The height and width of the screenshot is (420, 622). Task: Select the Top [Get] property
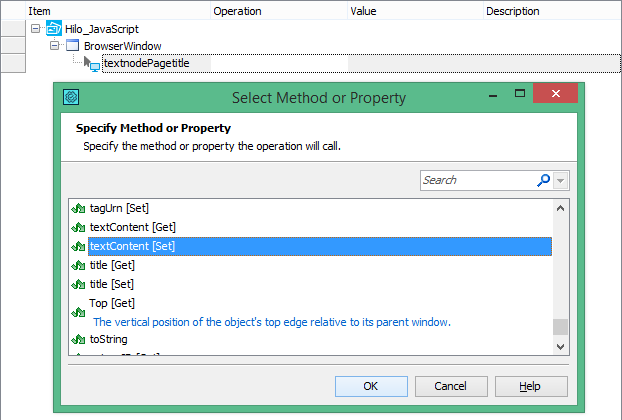[112, 303]
